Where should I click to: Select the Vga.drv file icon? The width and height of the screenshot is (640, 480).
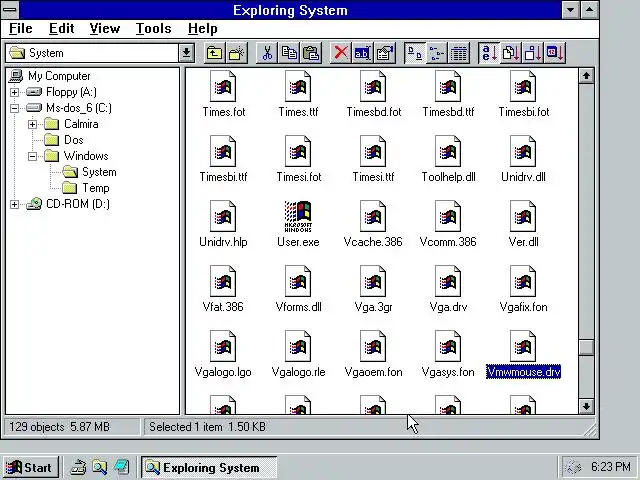448,281
